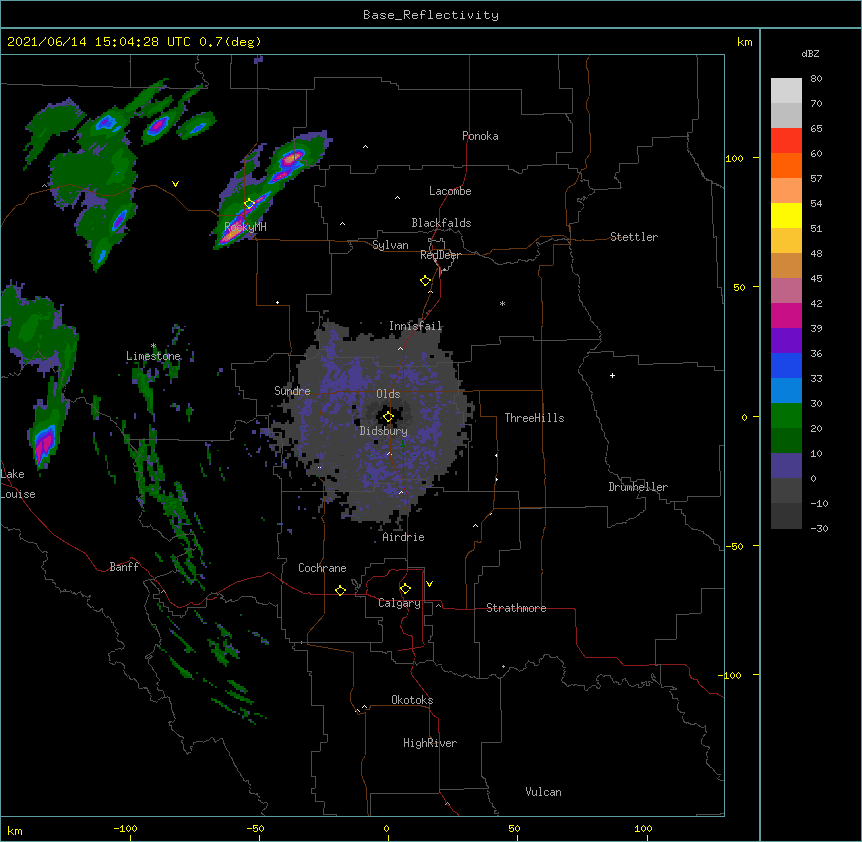Select the slate 10-0 dBZ legend swatch

click(x=786, y=466)
